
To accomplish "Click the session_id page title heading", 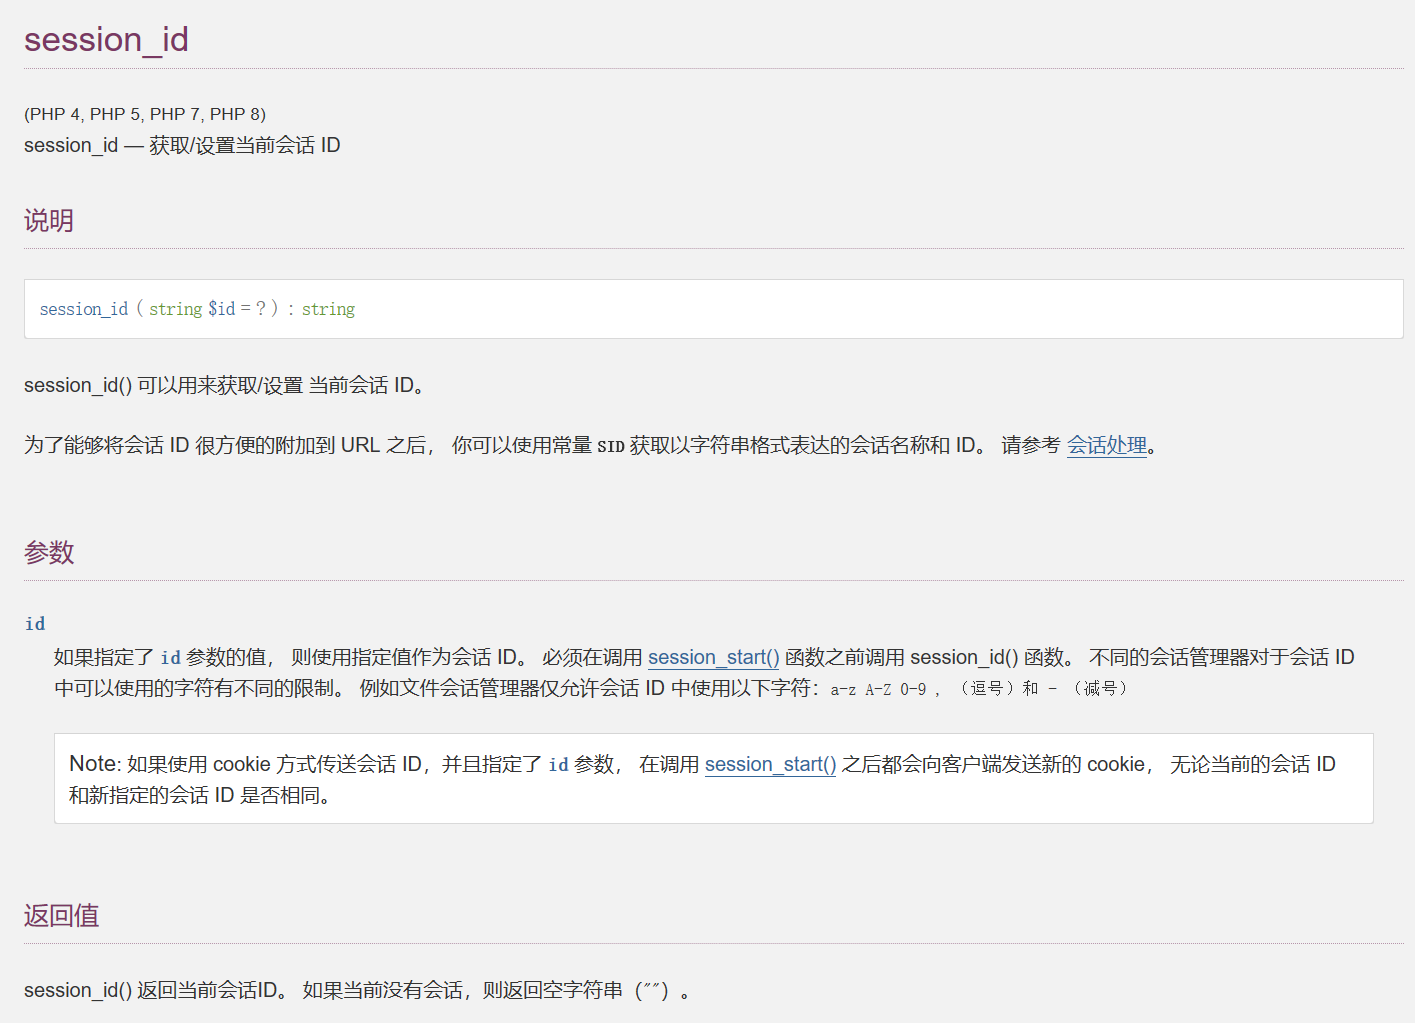I will click(x=106, y=40).
